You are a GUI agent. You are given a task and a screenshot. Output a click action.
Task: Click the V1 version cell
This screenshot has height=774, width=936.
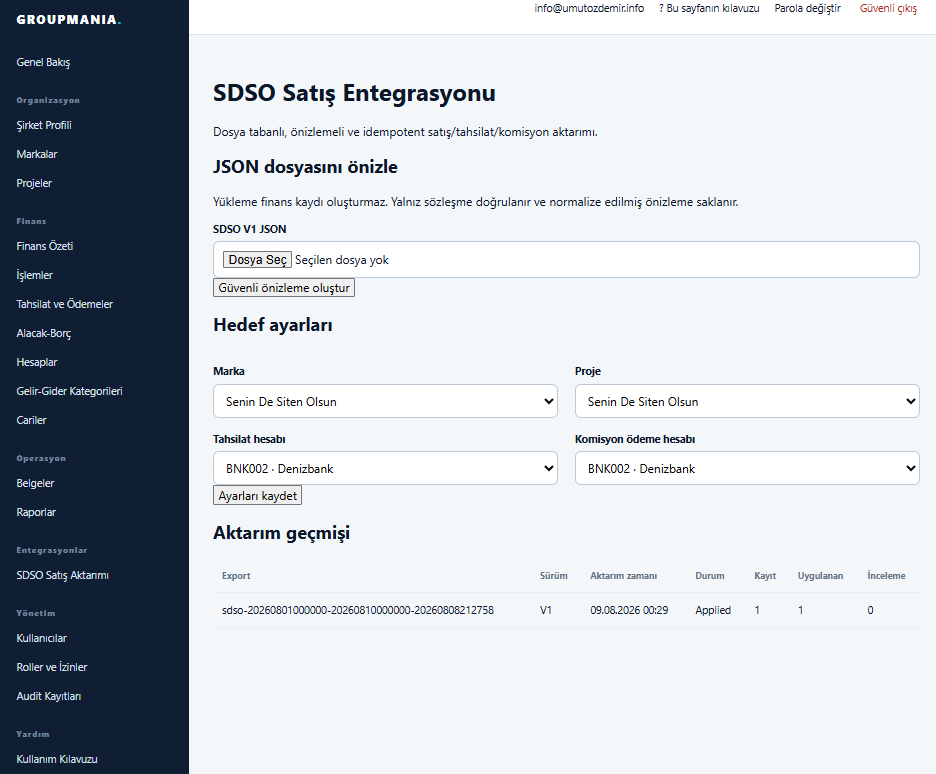point(546,610)
